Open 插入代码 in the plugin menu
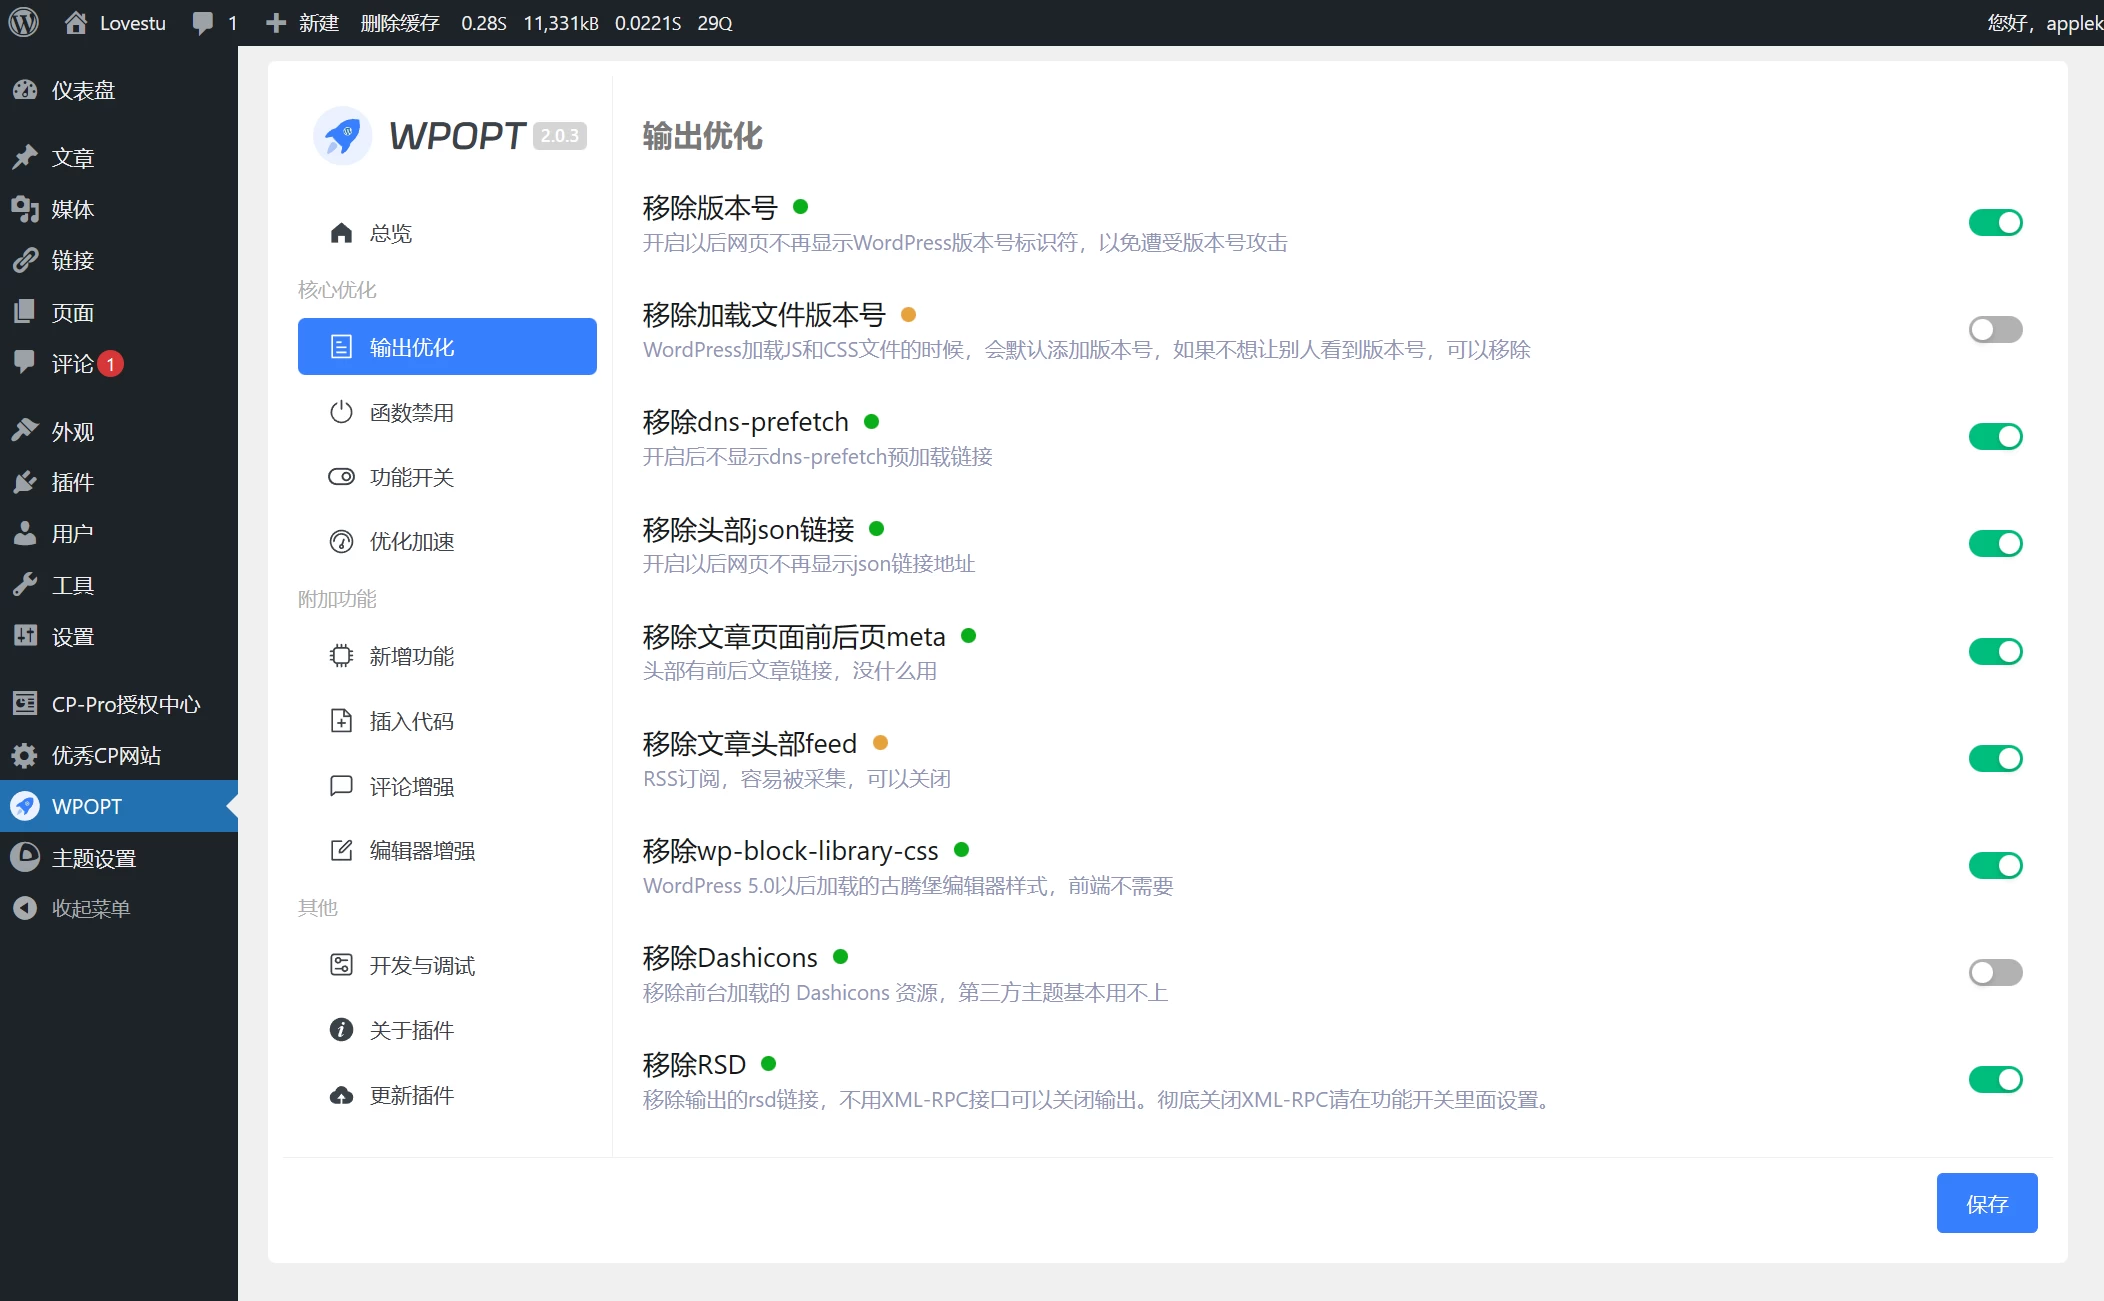This screenshot has height=1301, width=2104. pyautogui.click(x=411, y=721)
